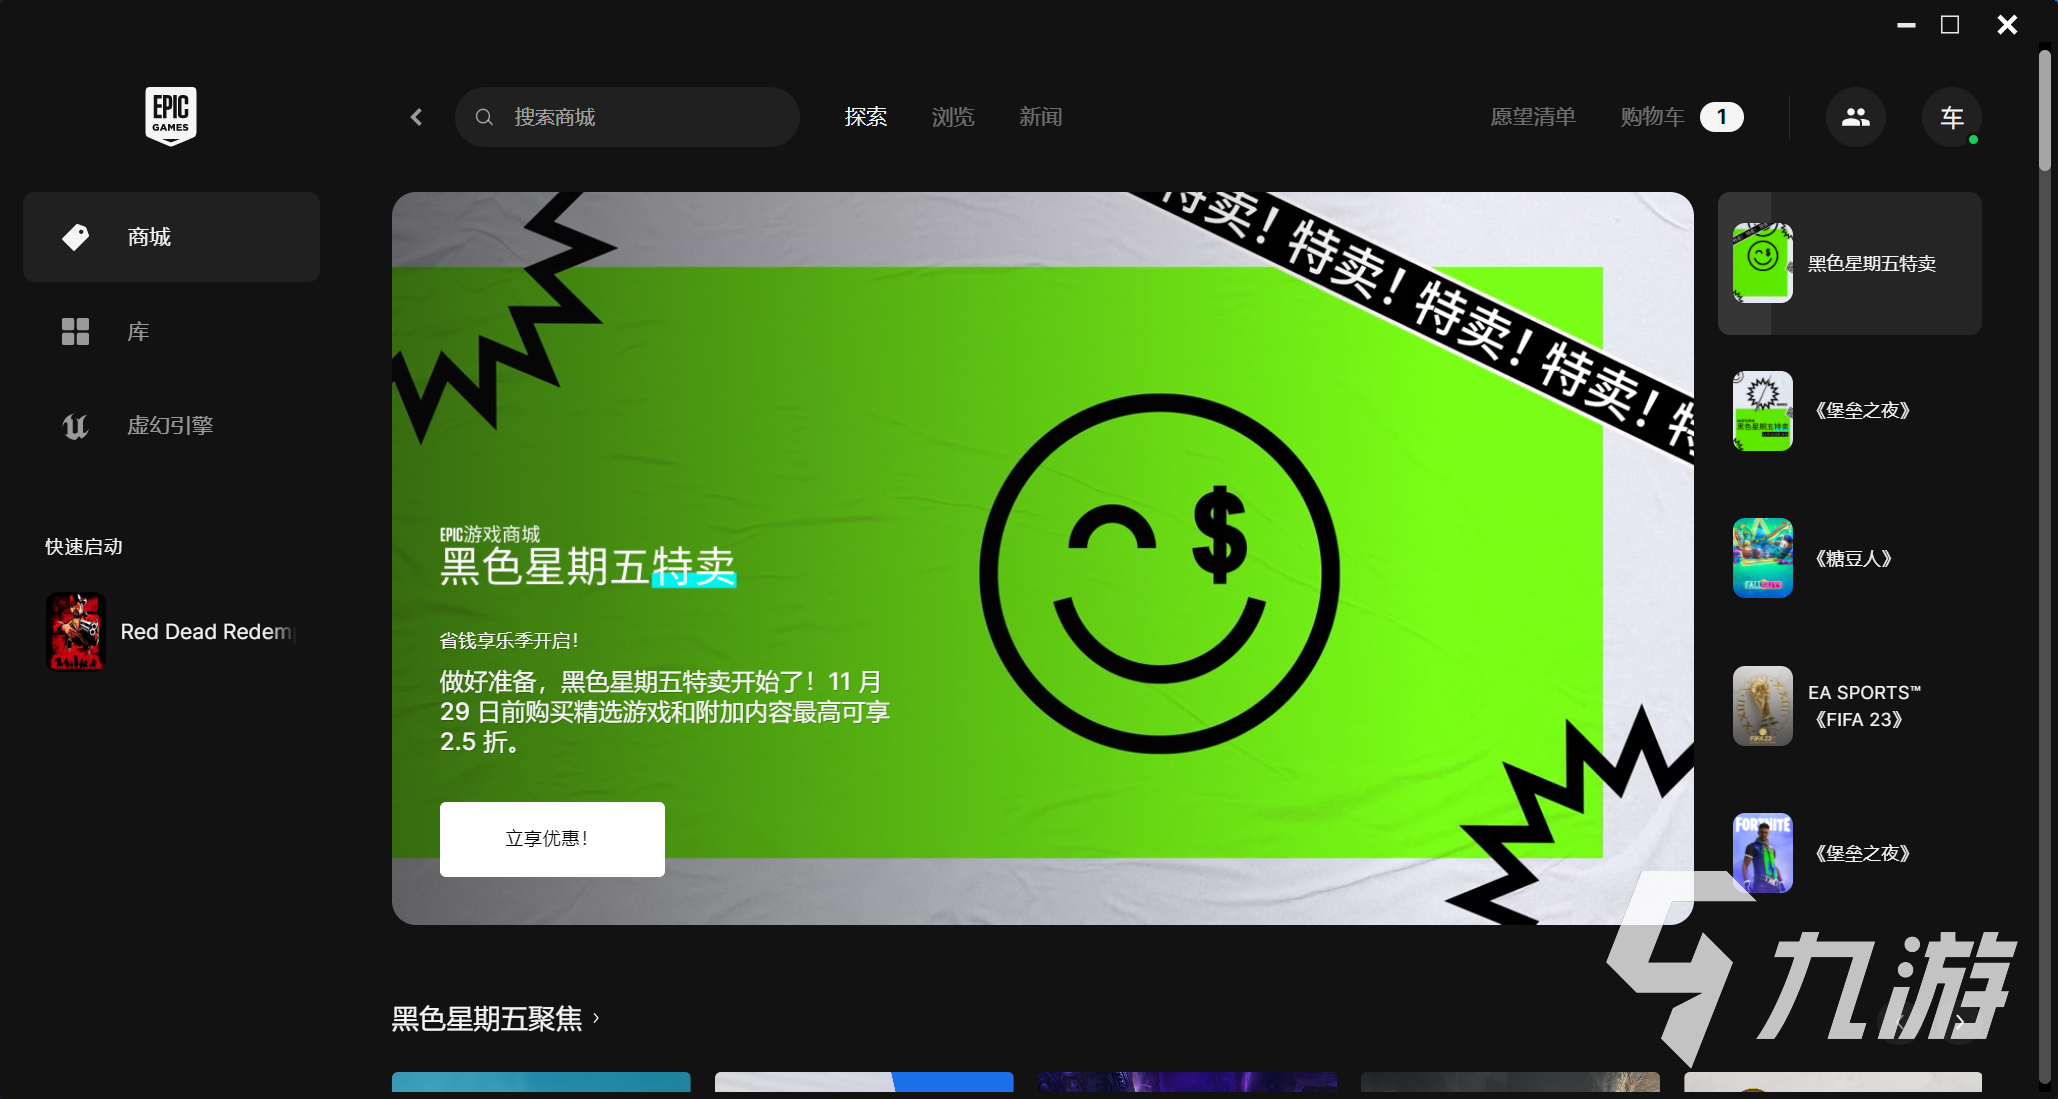Select the 探索 tab
This screenshot has width=2058, height=1099.
click(x=865, y=117)
